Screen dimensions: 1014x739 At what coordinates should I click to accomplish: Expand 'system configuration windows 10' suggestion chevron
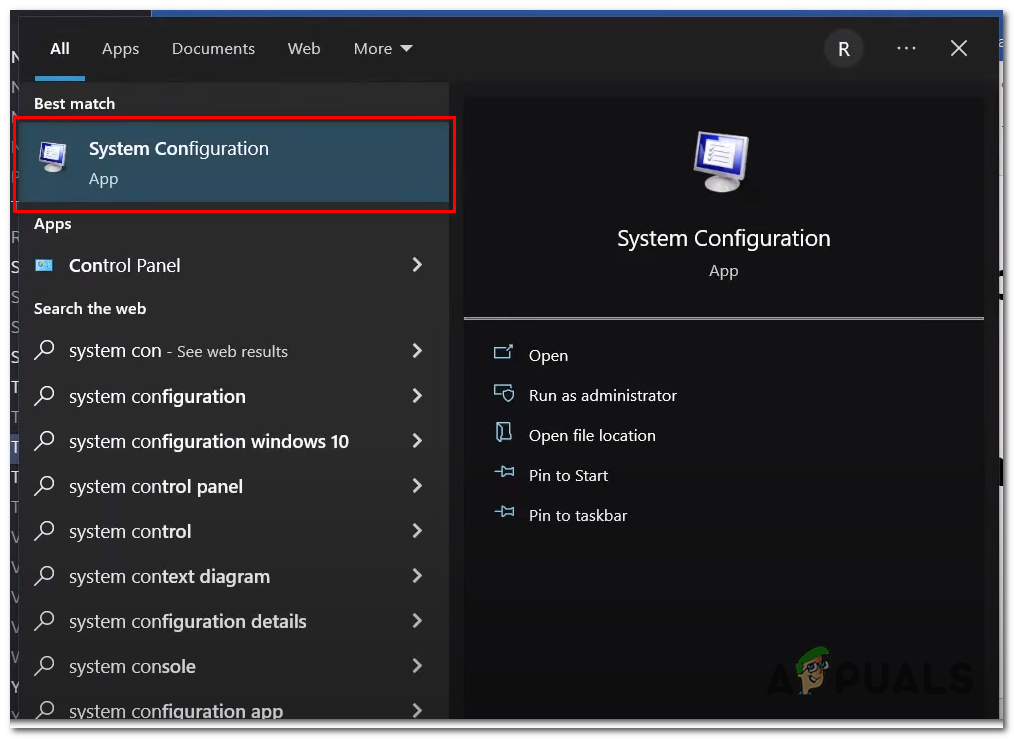pyautogui.click(x=417, y=441)
